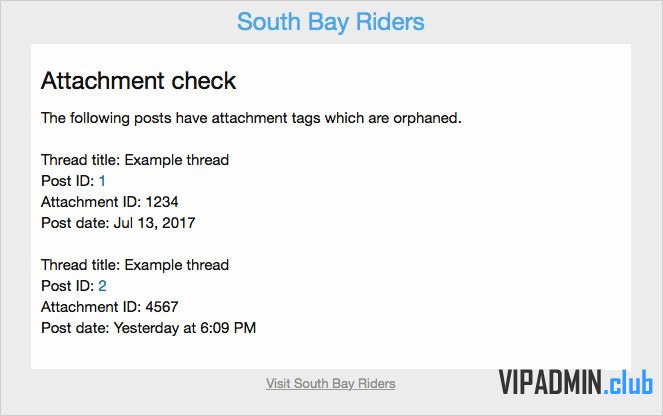Click the Post date: Jul 13, 2017 line
The height and width of the screenshot is (416, 663).
pos(118,223)
